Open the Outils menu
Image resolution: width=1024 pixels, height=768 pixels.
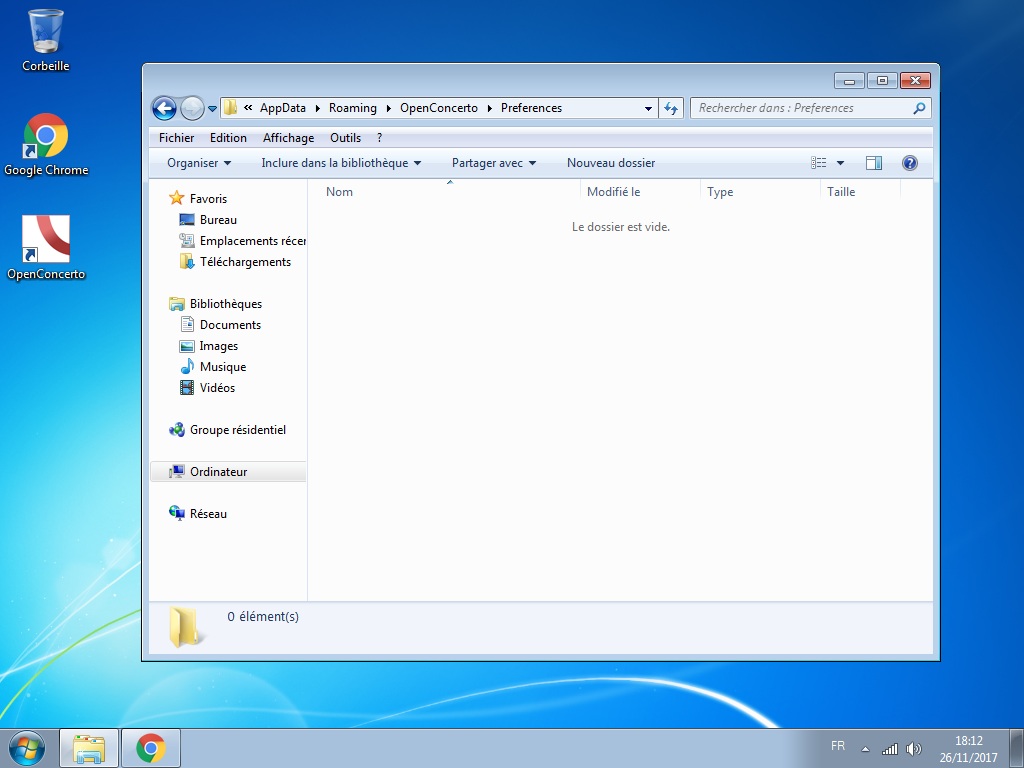tap(345, 138)
